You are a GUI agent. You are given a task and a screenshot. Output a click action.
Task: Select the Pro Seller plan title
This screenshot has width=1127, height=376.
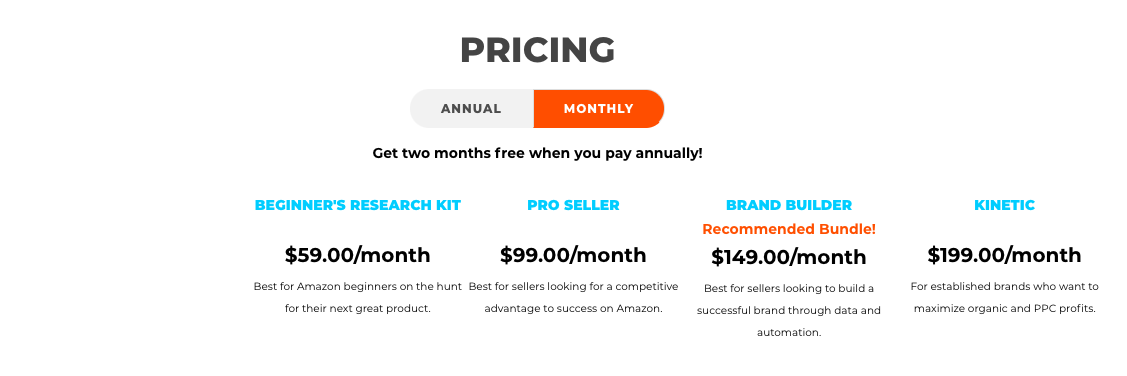[573, 205]
